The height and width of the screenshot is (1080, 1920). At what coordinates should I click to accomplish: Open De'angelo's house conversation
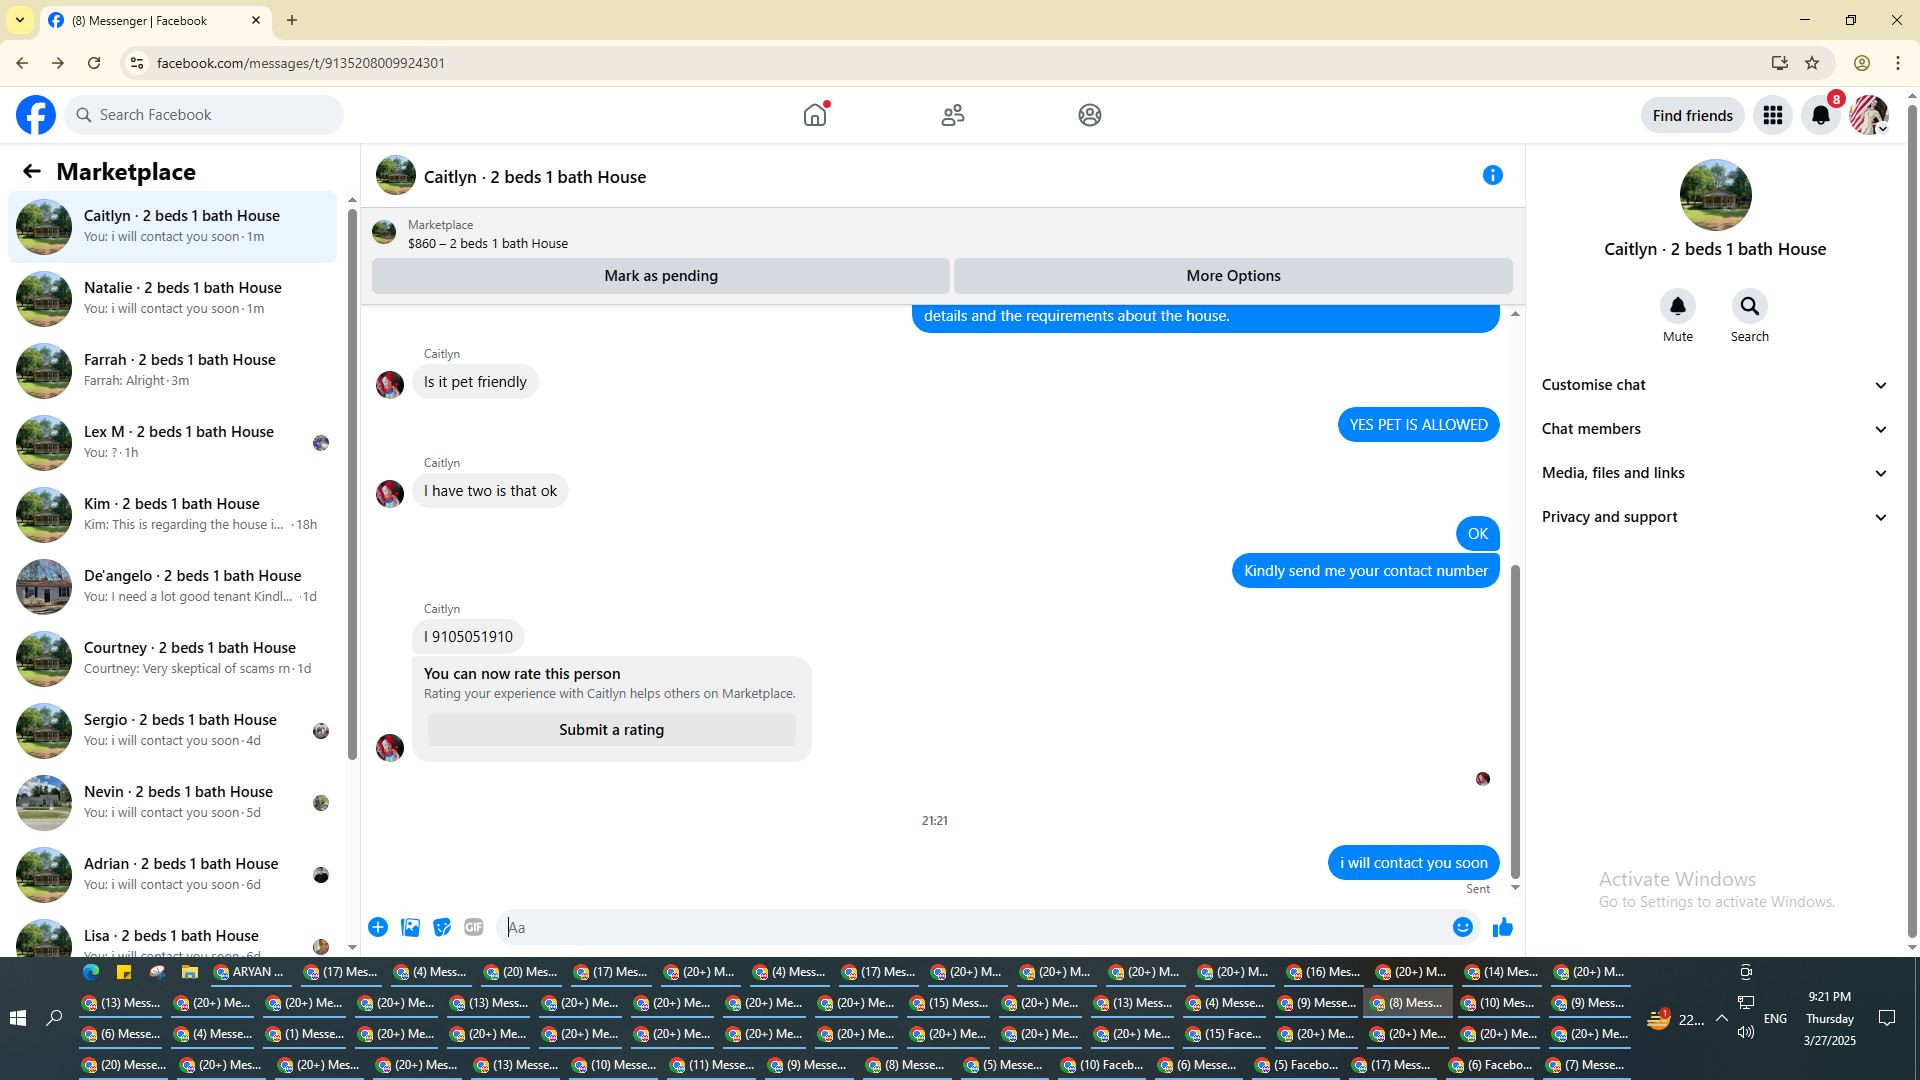click(173, 587)
